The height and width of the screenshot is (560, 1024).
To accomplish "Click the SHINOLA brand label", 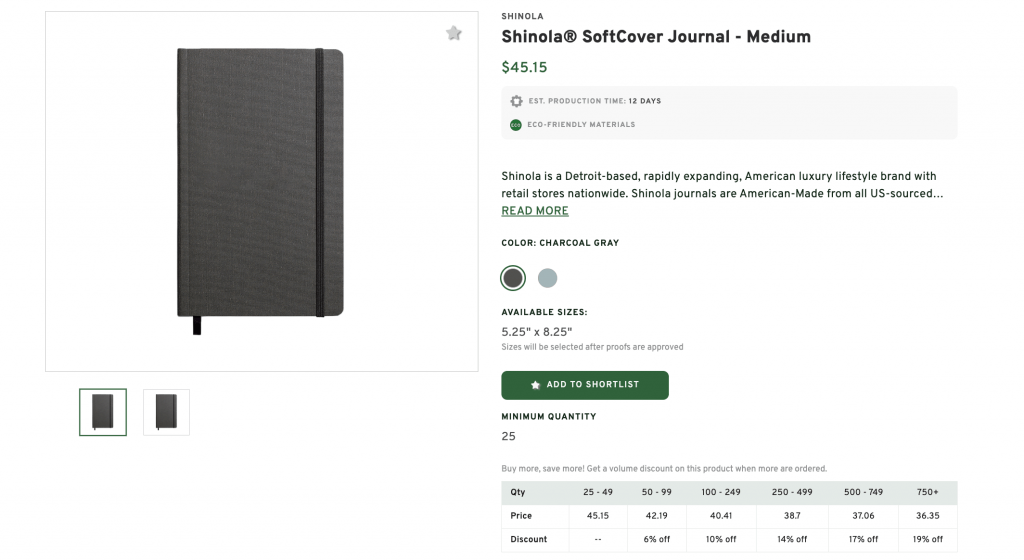I will (522, 16).
